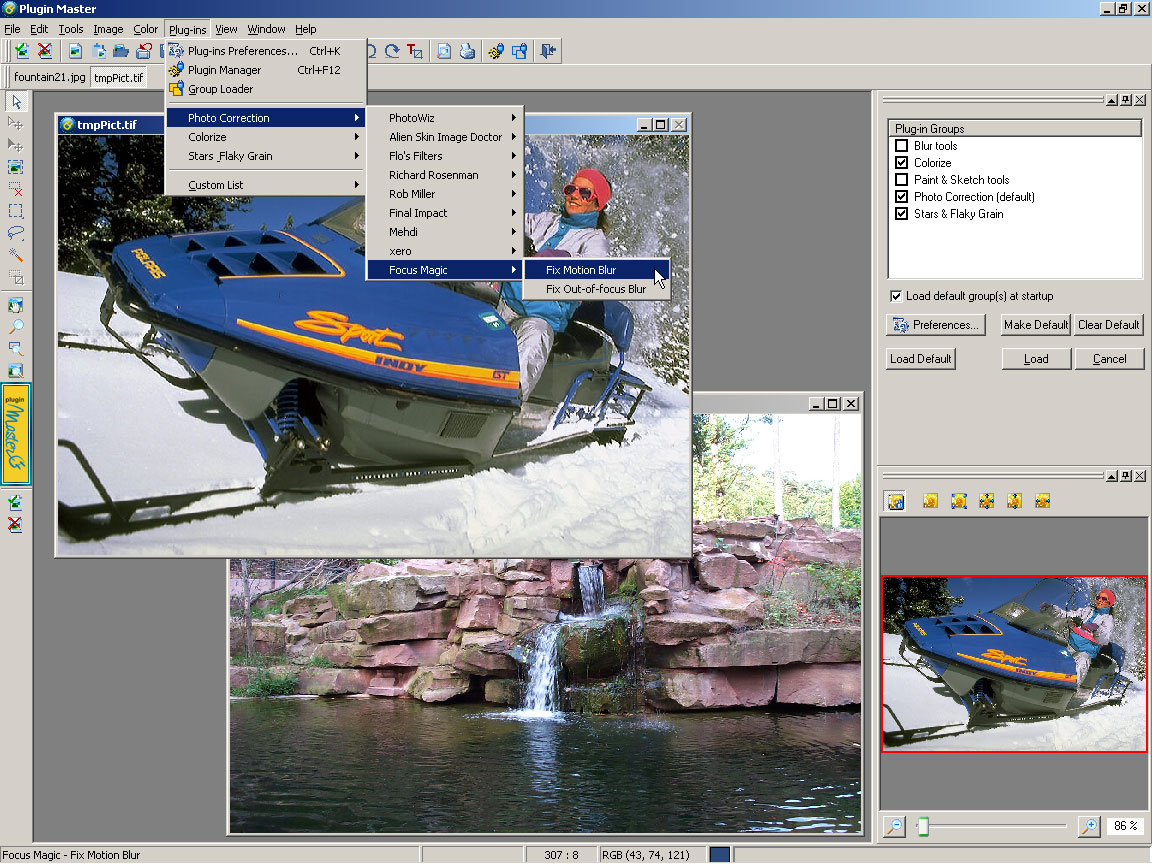Click the zoom in magnifier in preview panel
This screenshot has width=1152, height=864.
pos(1089,826)
